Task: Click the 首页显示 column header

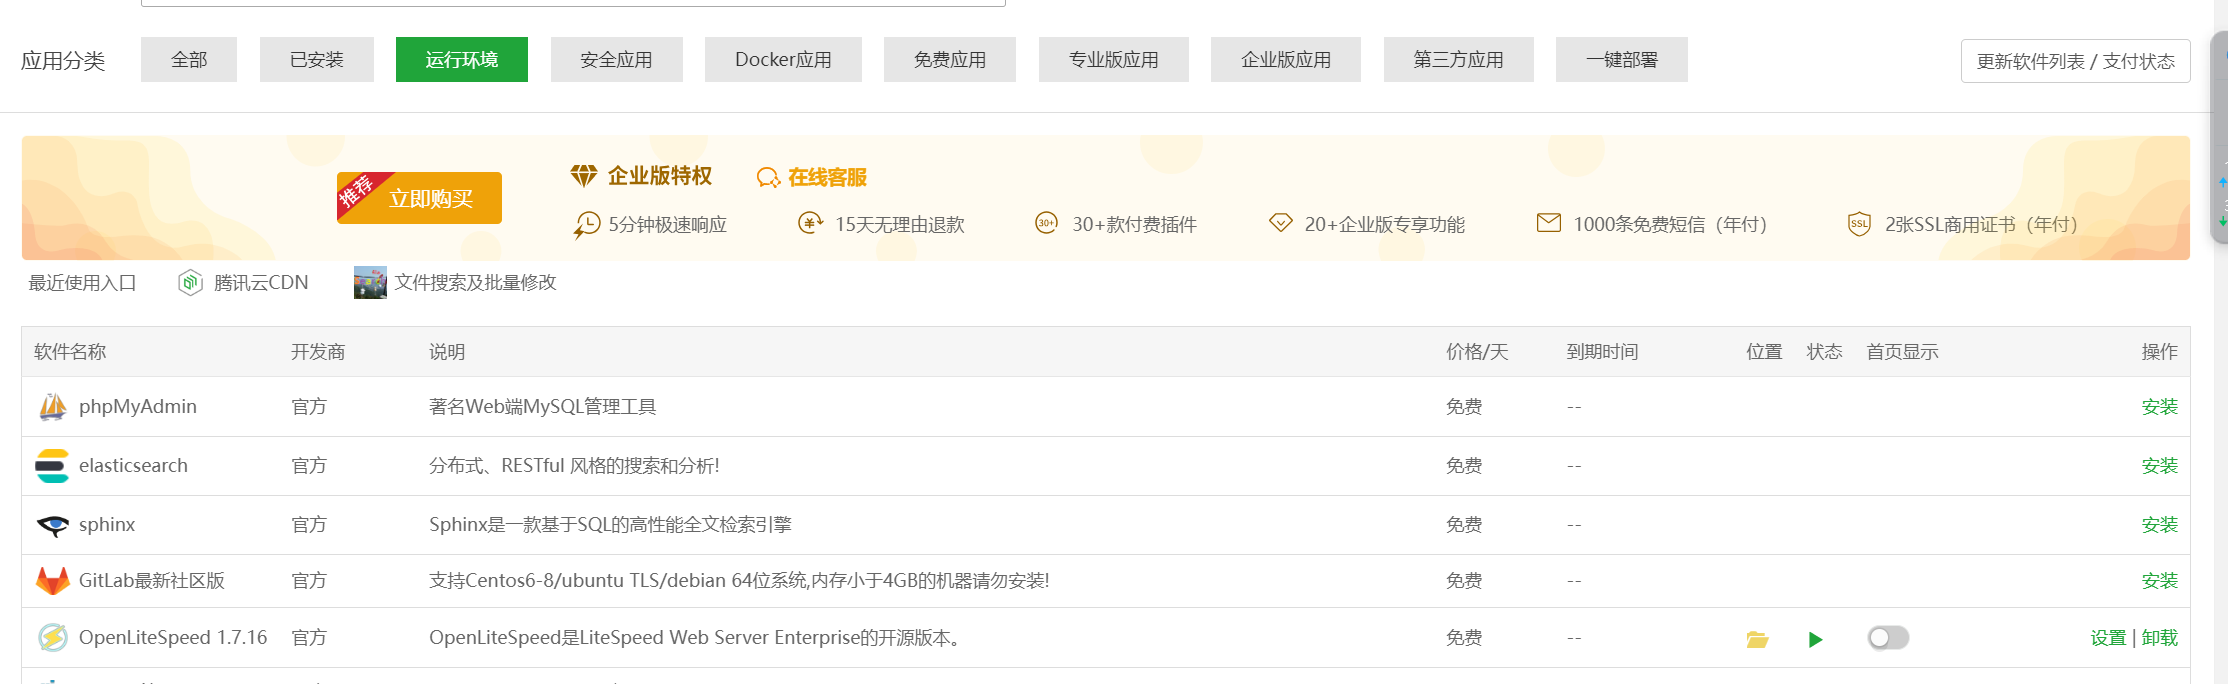Action: 1903,352
